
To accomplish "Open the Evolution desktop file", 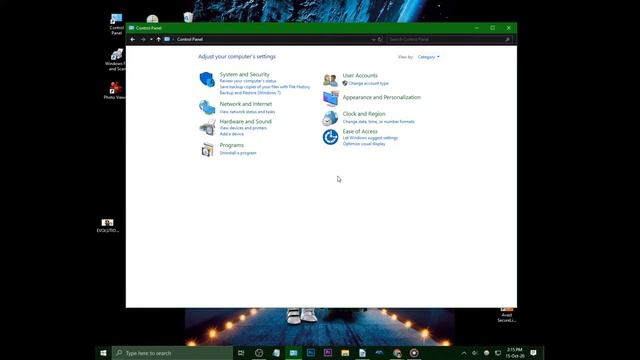I will point(108,225).
